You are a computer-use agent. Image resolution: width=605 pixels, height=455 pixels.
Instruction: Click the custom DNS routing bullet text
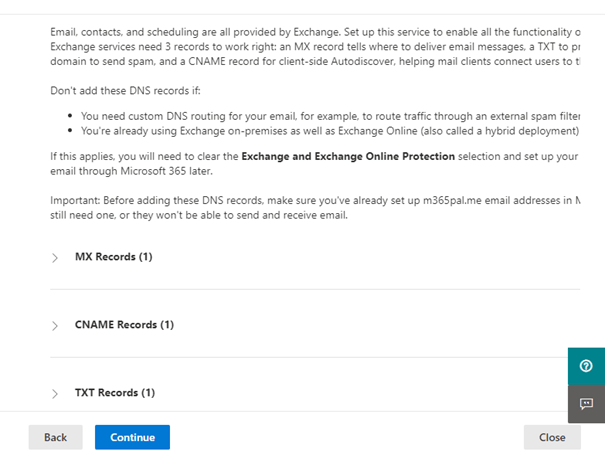(x=330, y=115)
